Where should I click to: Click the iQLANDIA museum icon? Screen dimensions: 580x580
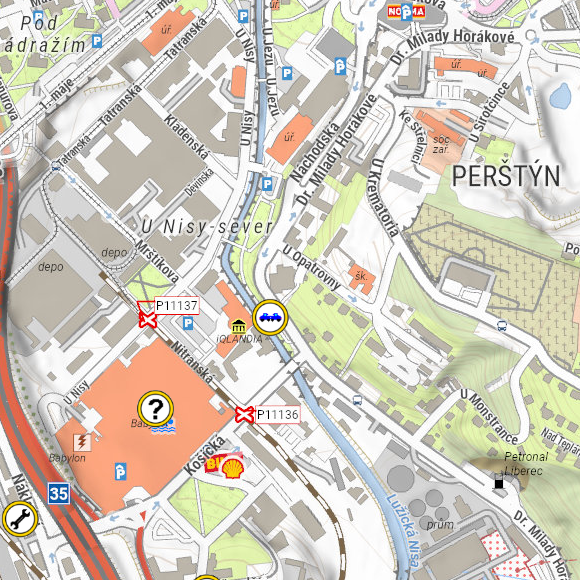[x=239, y=326]
